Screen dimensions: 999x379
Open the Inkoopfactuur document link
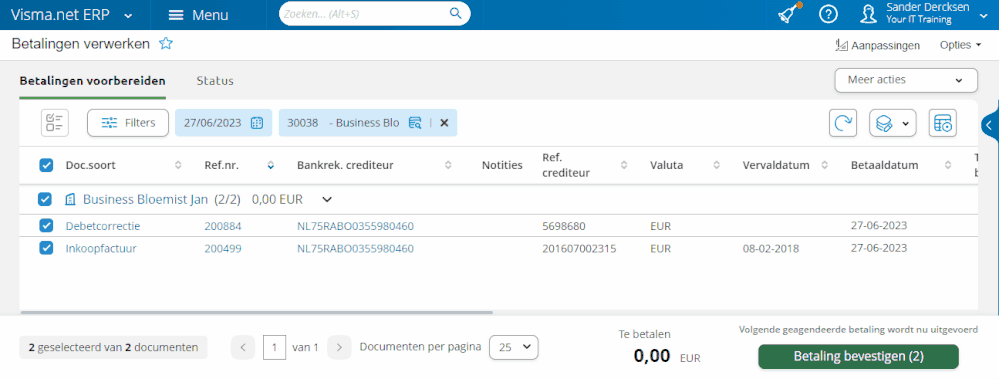(x=101, y=249)
